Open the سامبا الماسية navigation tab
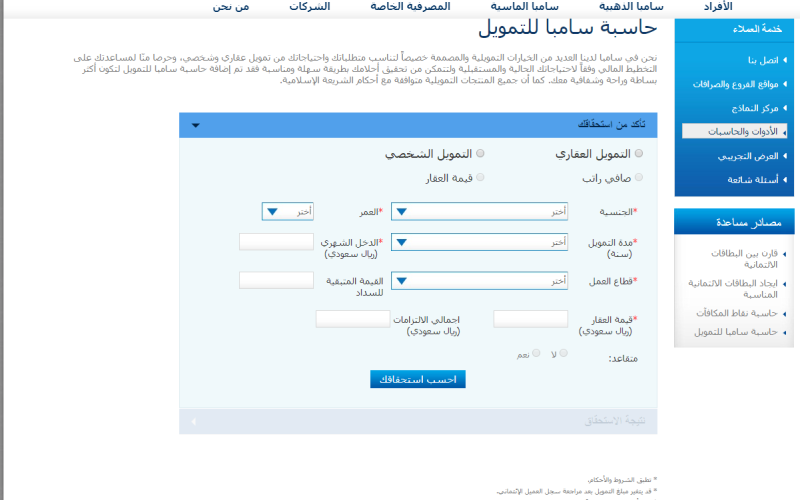This screenshot has width=800, height=500. (524, 7)
